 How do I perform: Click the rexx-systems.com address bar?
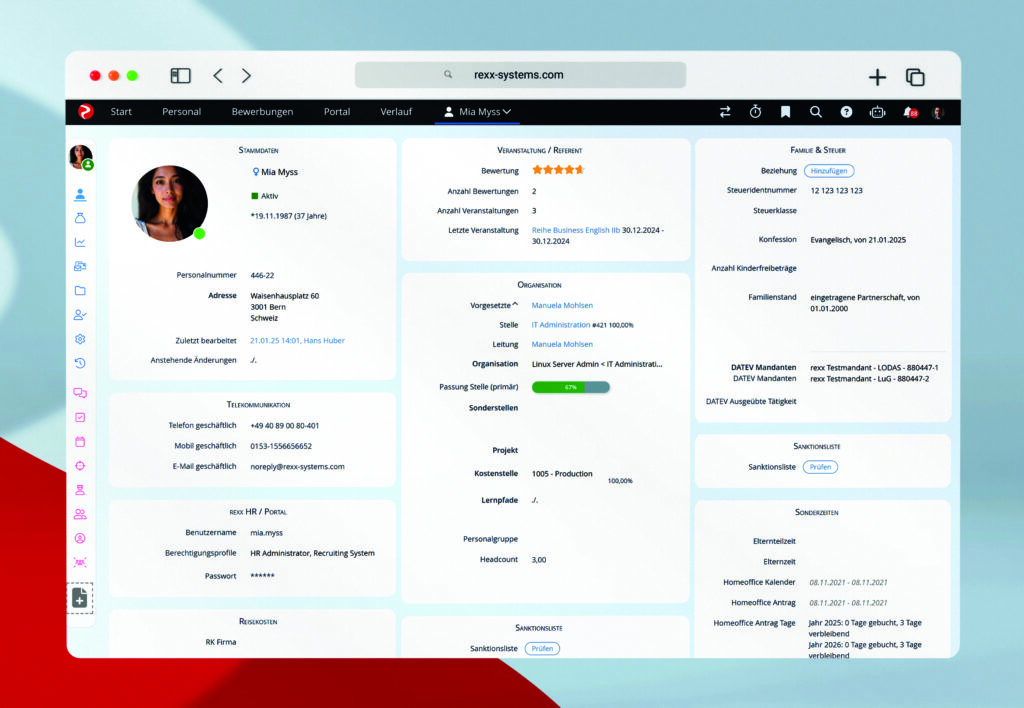coord(520,75)
